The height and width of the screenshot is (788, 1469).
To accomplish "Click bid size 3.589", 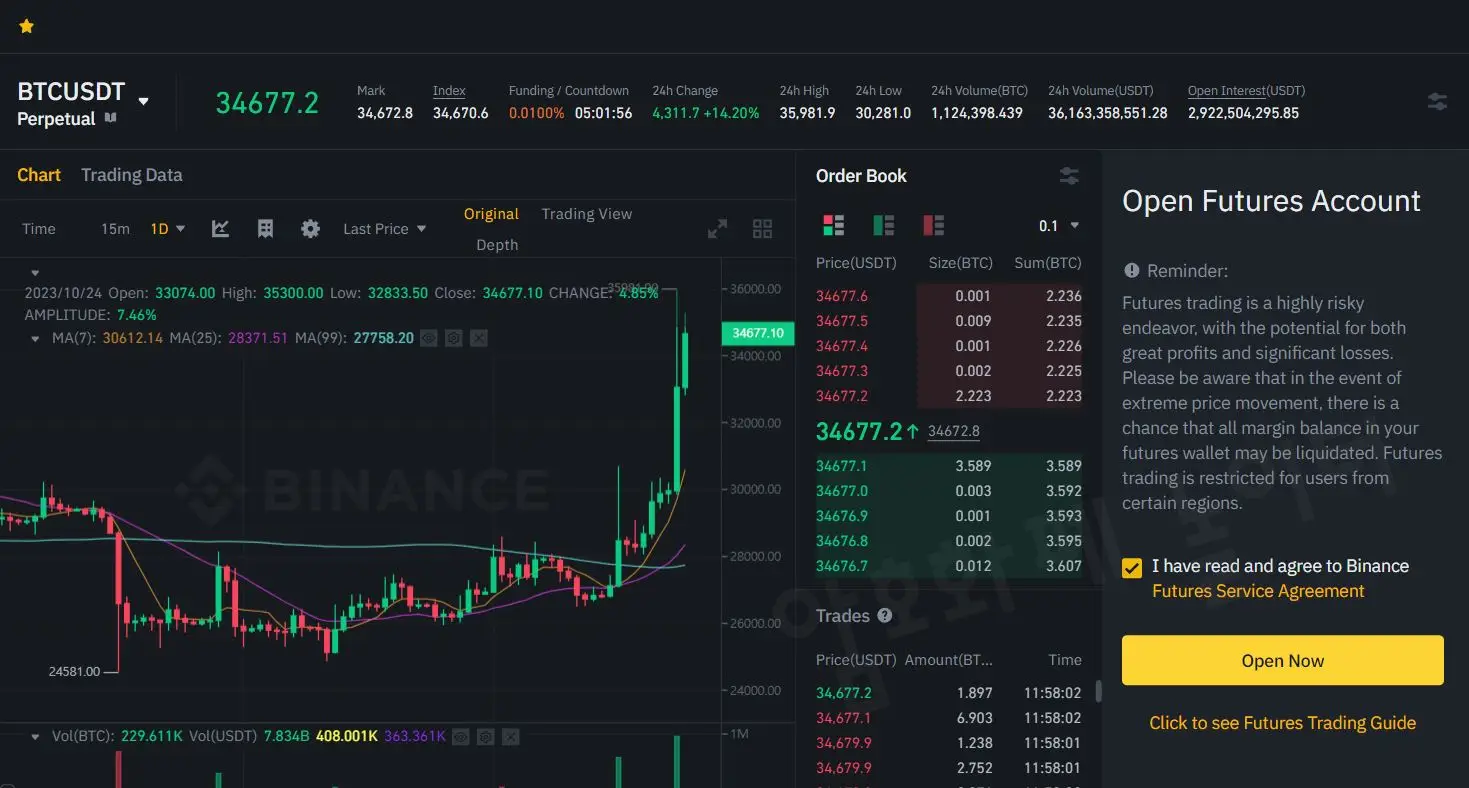I will [x=973, y=466].
